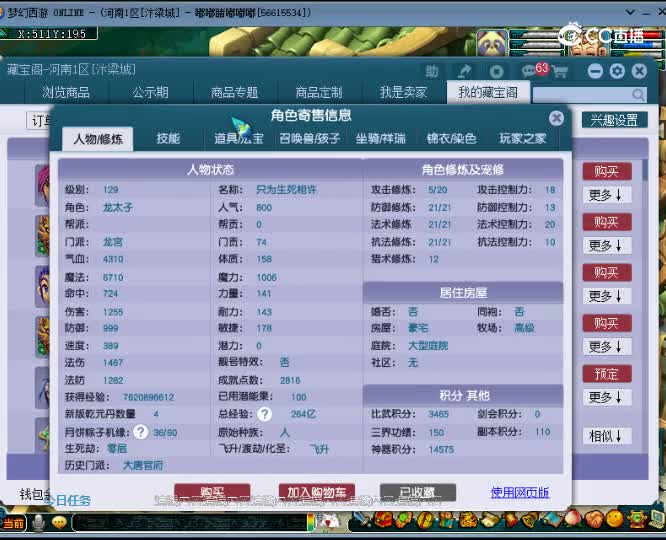Click the question mark beside 总经验
Screen dimensions: 666x540
coord(265,414)
